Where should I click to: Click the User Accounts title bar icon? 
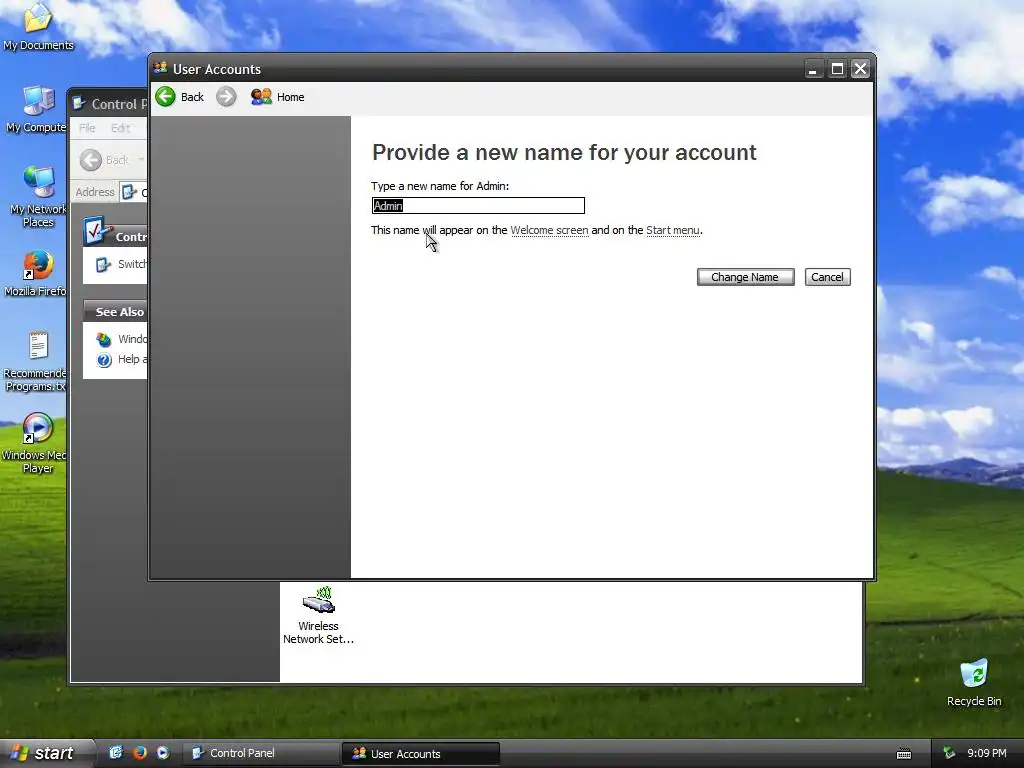pyautogui.click(x=161, y=68)
